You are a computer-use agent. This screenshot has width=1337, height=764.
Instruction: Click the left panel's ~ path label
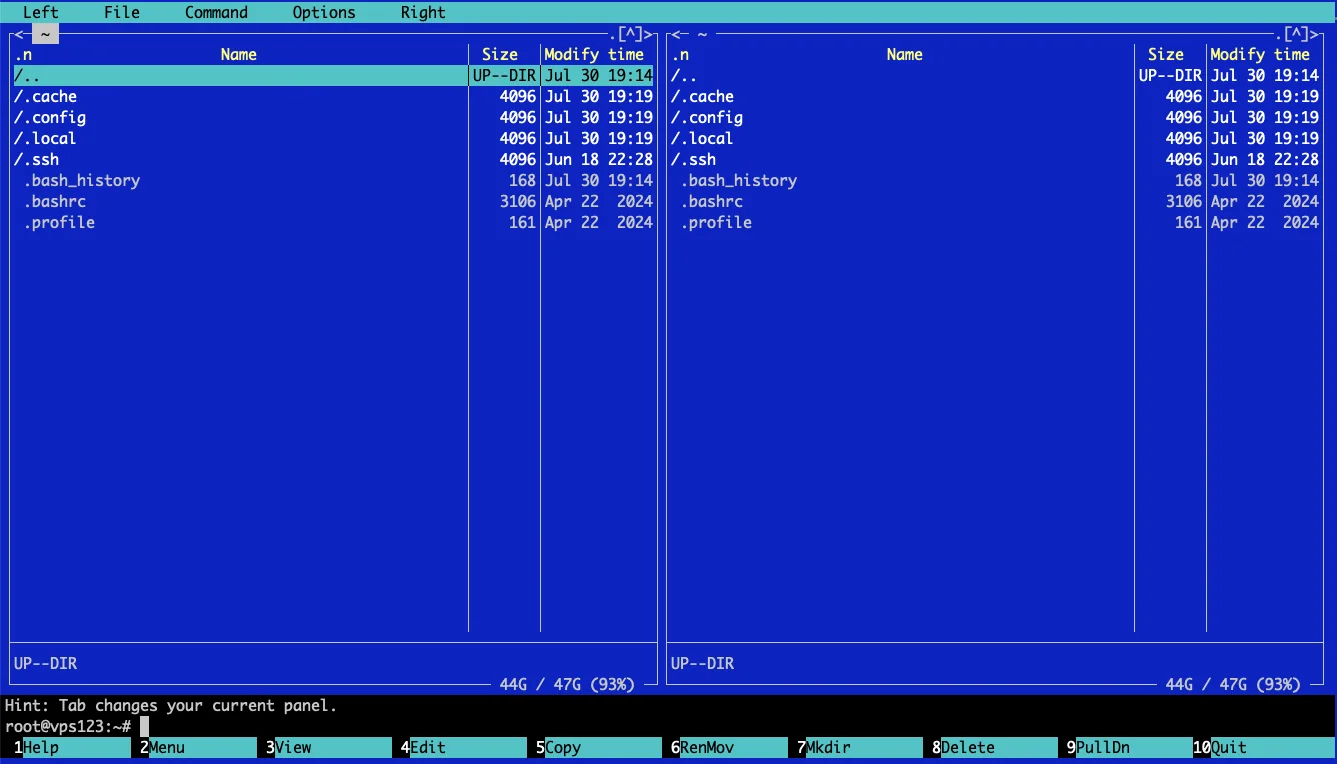point(45,34)
